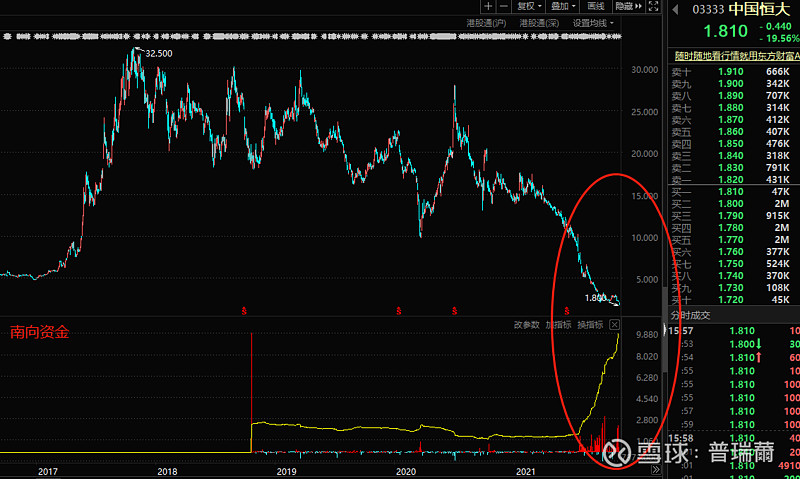The height and width of the screenshot is (479, 800).
Task: Click 加指标 to add an indicator
Action: [x=558, y=324]
